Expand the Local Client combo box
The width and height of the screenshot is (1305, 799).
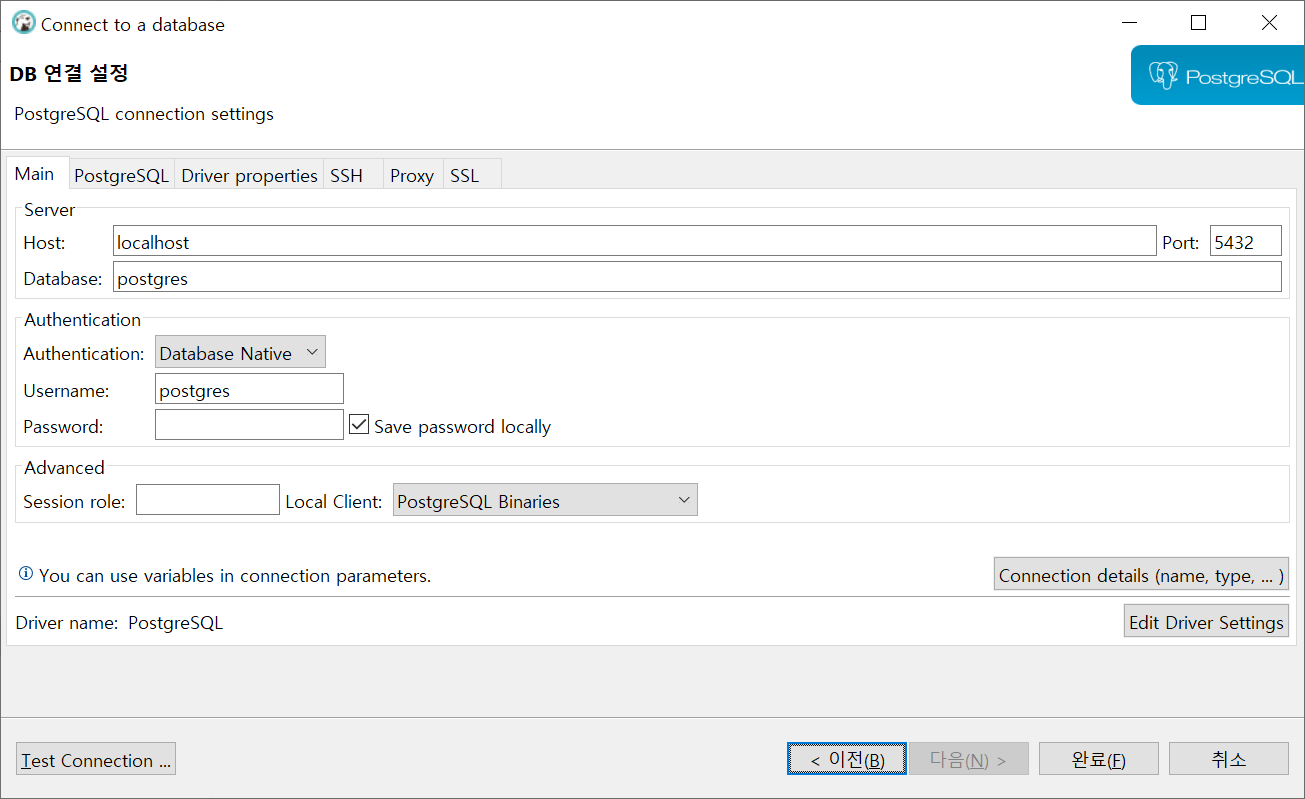545,501
